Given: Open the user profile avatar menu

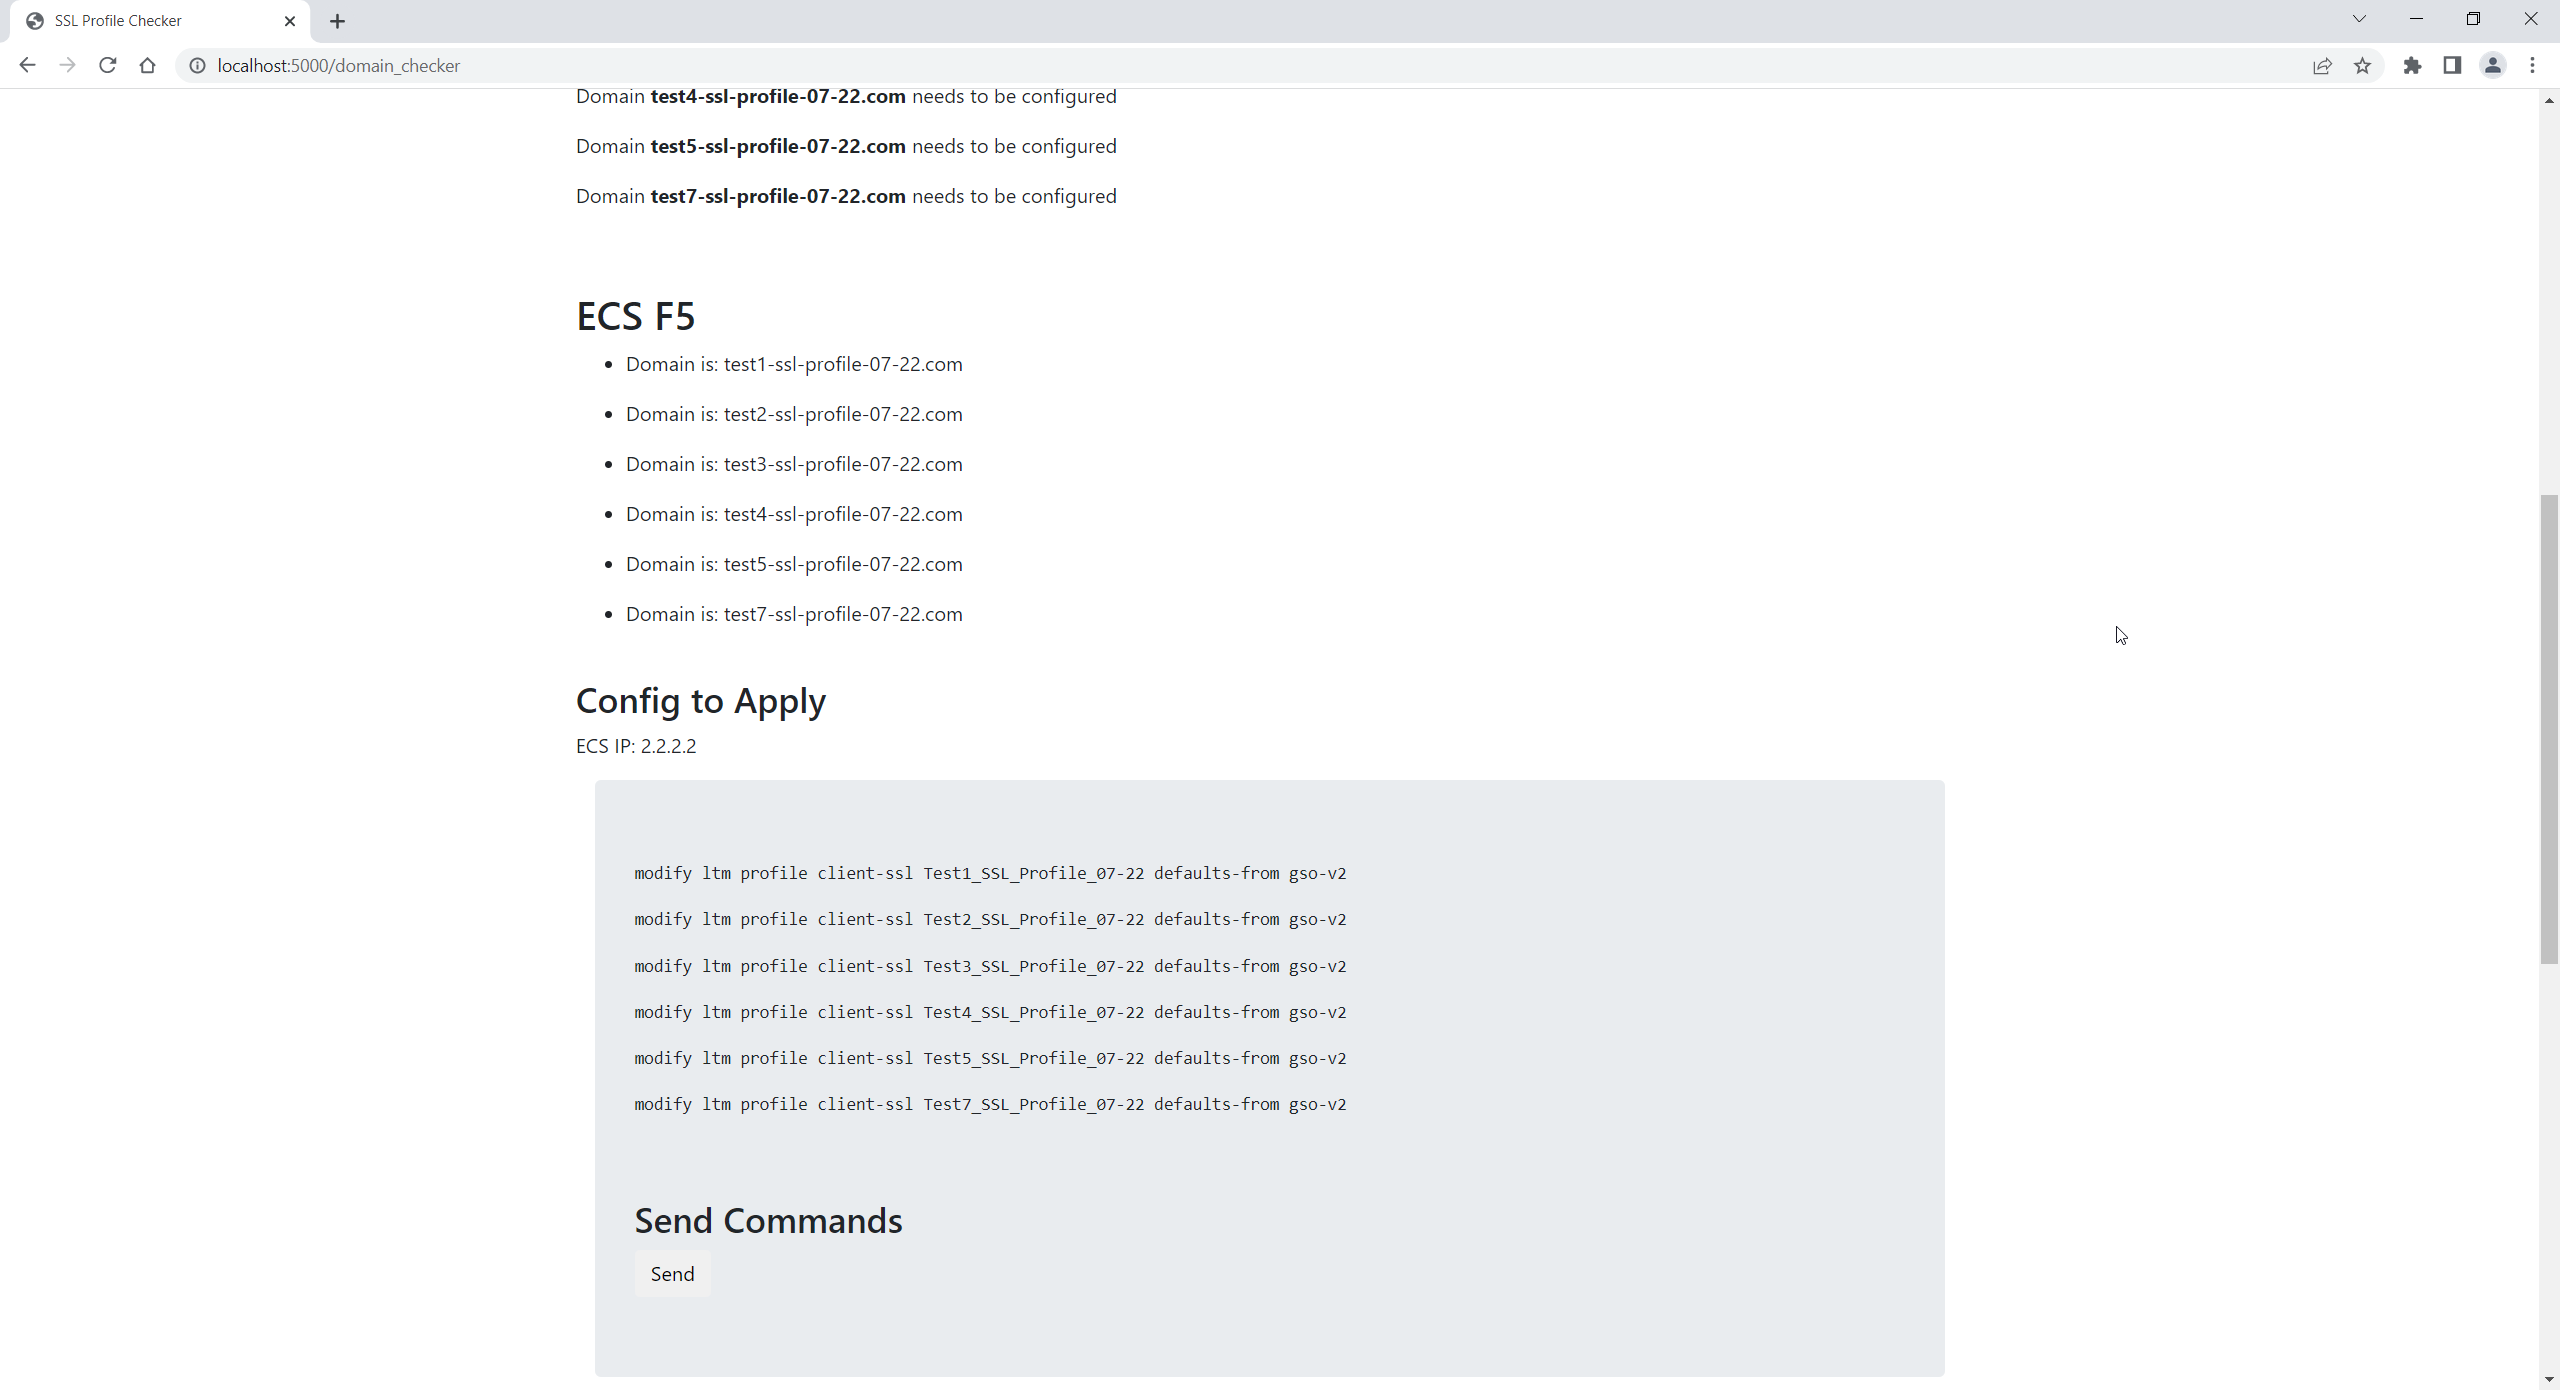Looking at the screenshot, I should [x=2492, y=65].
